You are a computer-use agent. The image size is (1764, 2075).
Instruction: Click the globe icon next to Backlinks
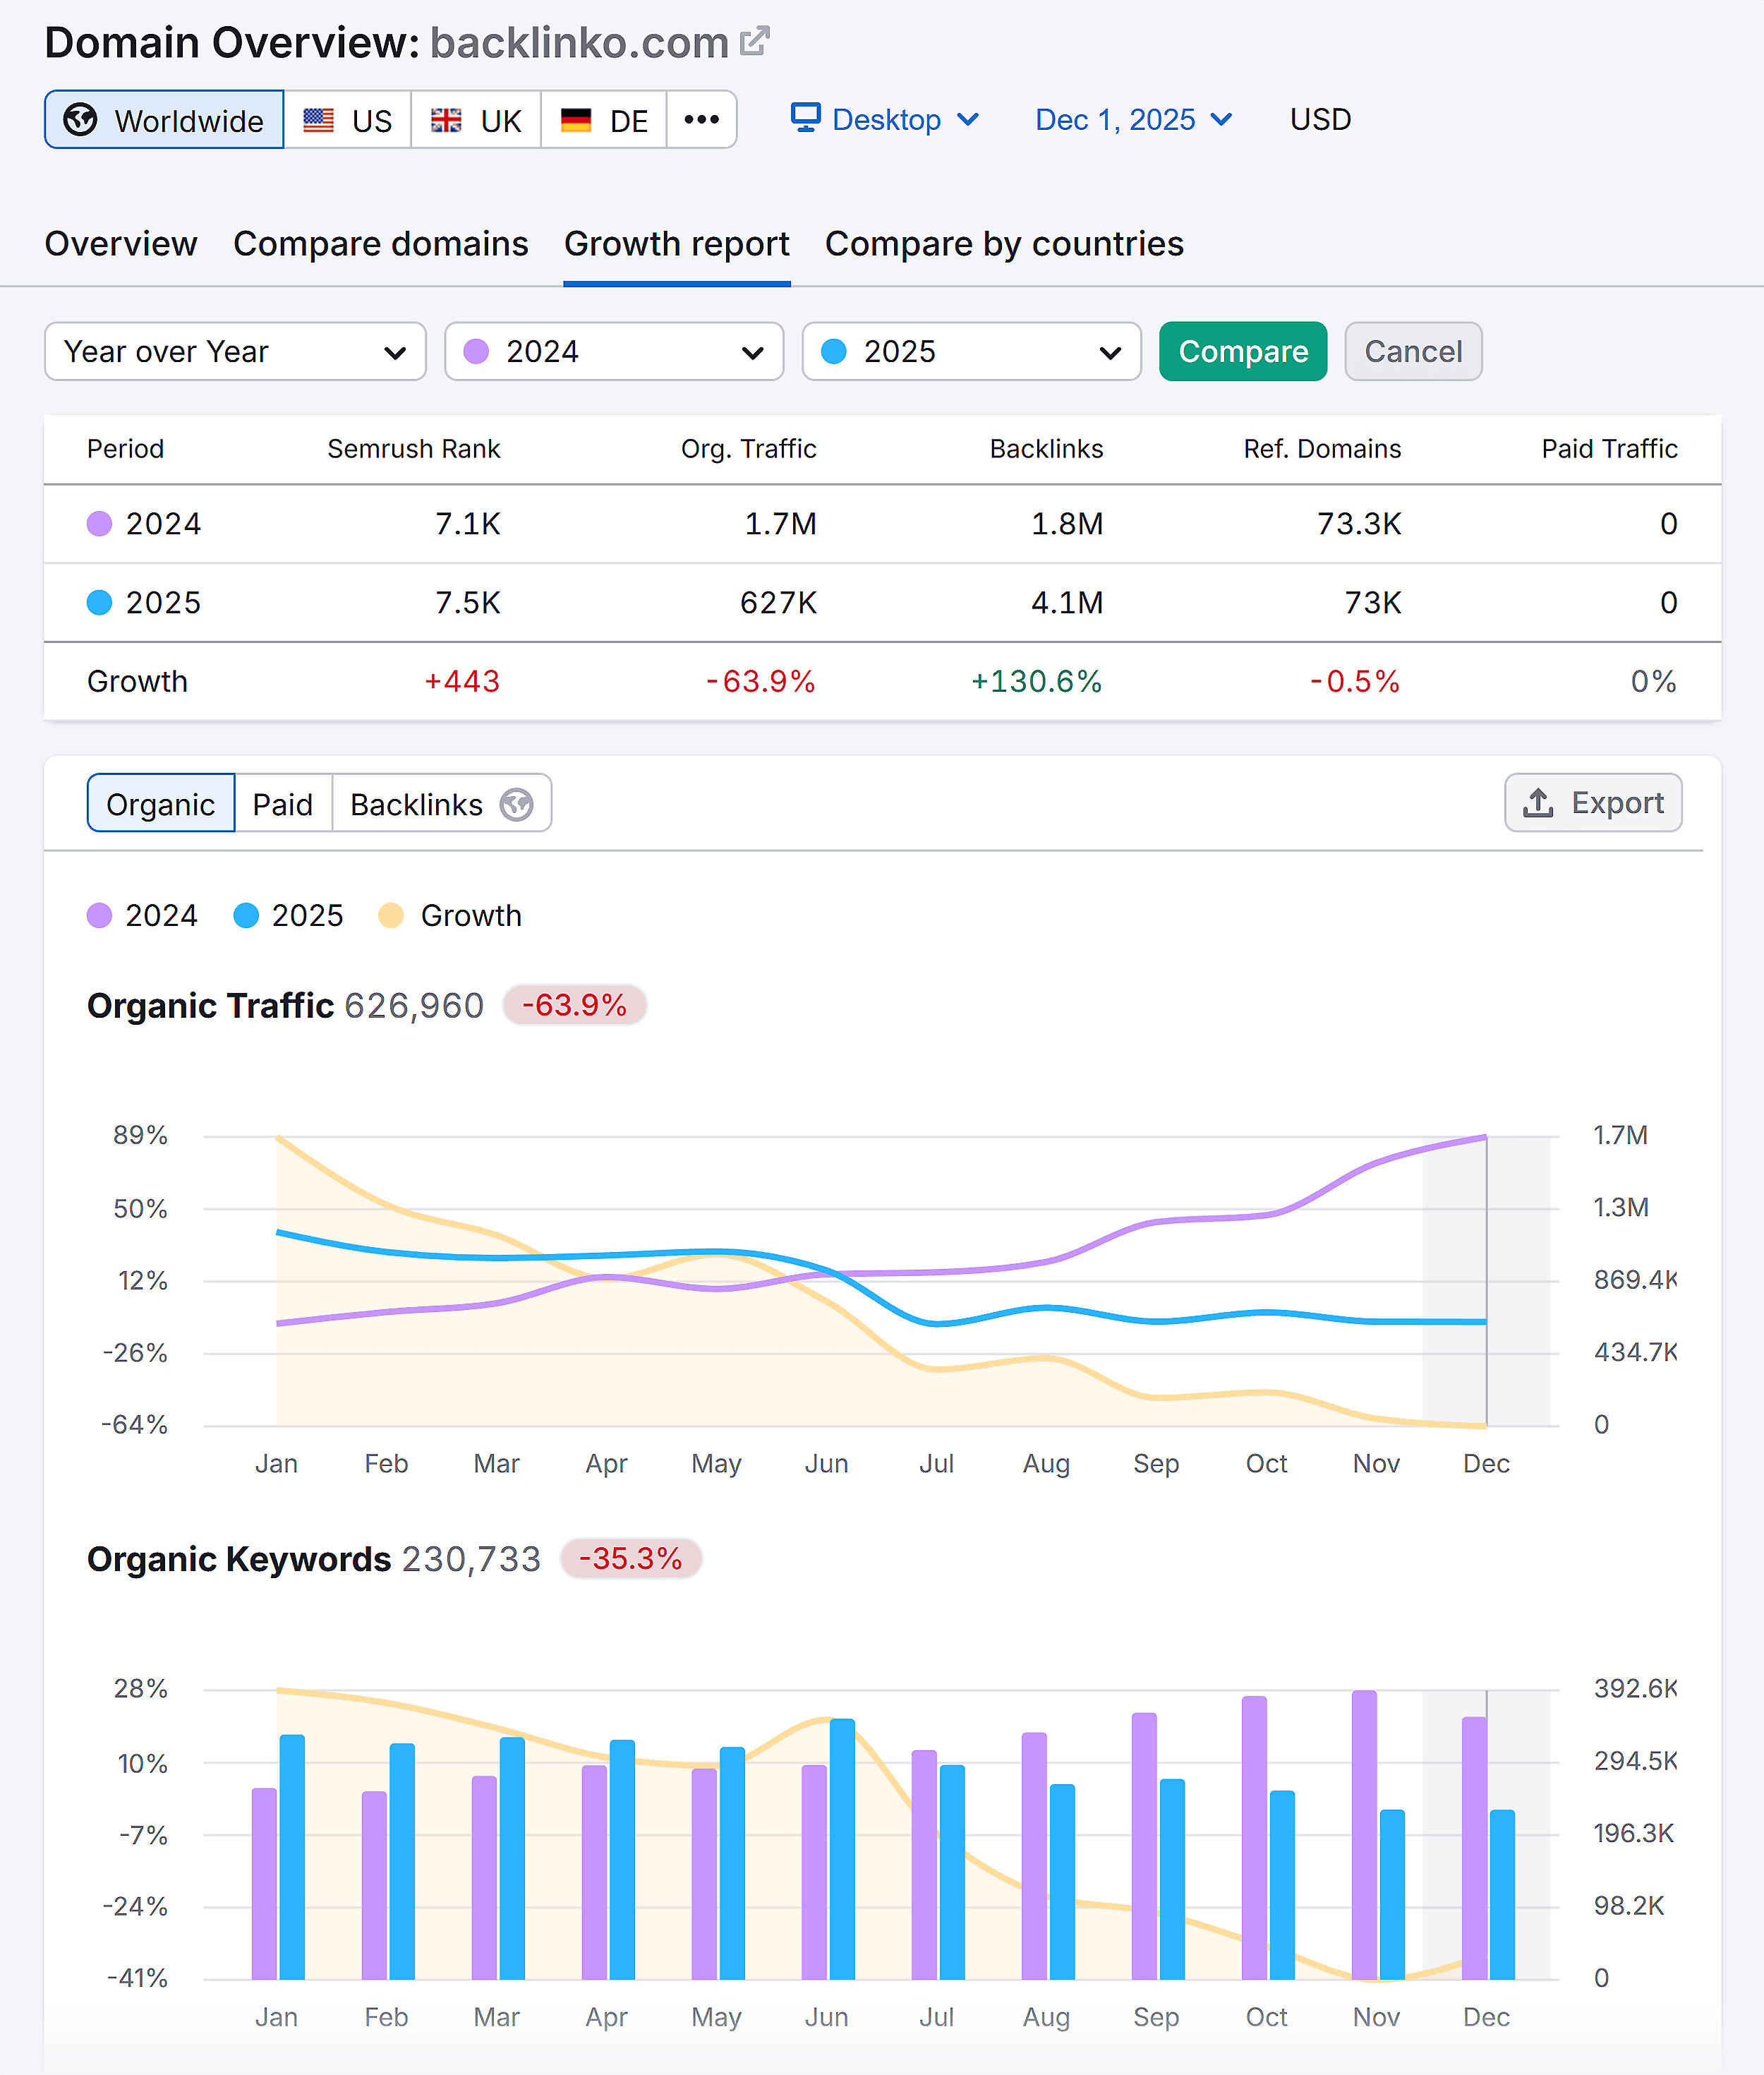tap(517, 803)
